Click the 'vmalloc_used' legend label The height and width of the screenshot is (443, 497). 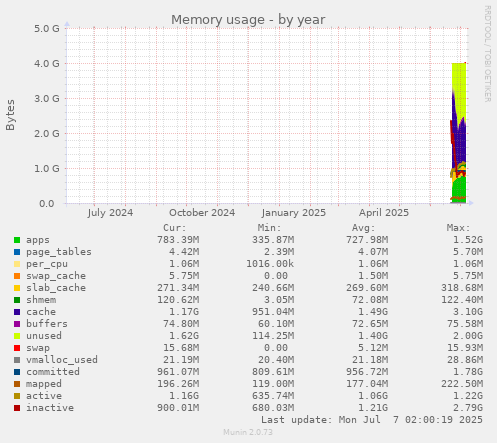pos(62,360)
